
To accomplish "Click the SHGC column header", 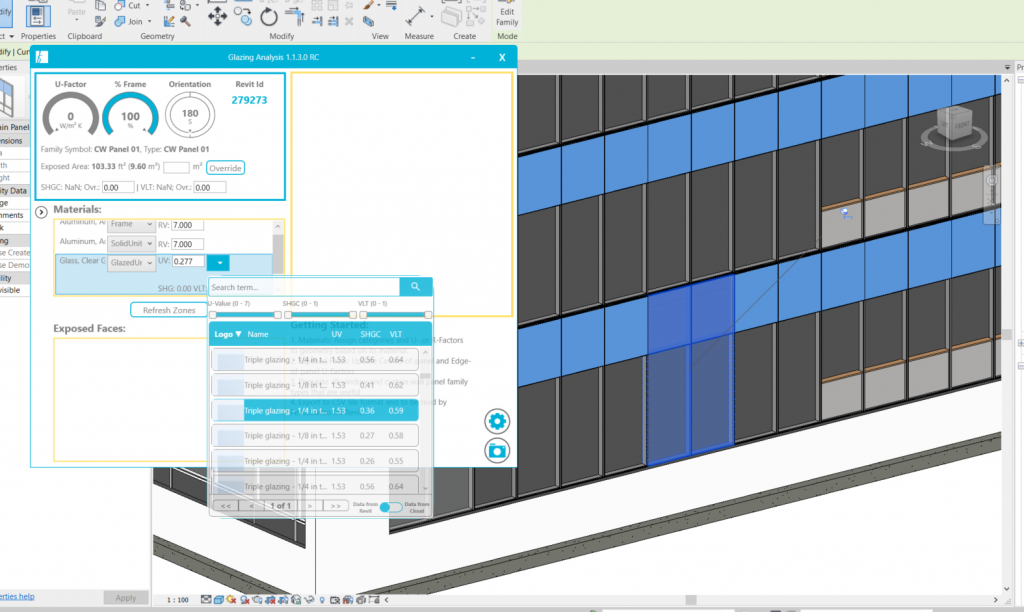I will (x=370, y=334).
